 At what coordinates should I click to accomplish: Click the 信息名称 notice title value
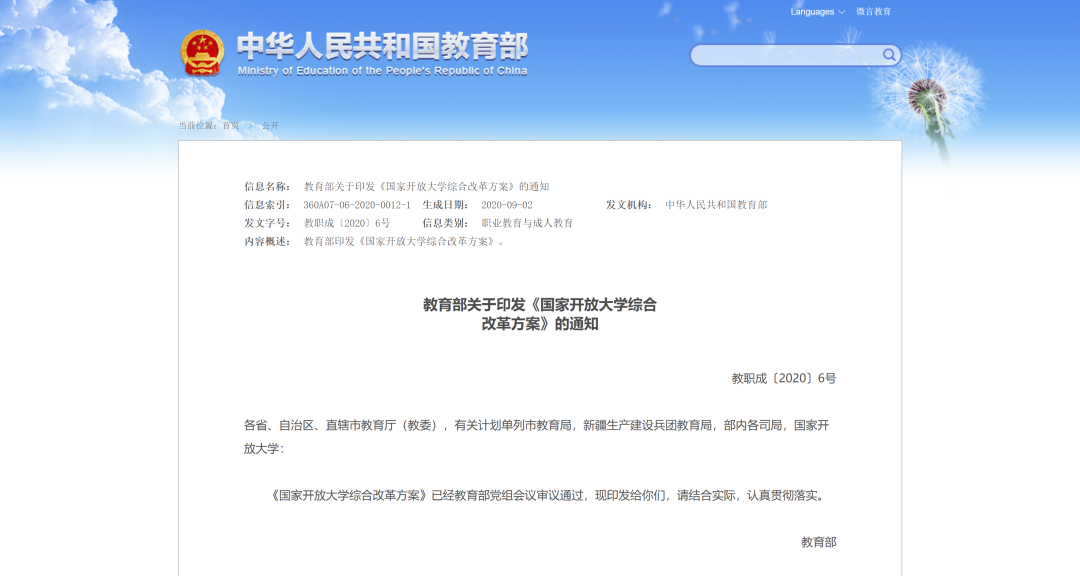pos(426,187)
